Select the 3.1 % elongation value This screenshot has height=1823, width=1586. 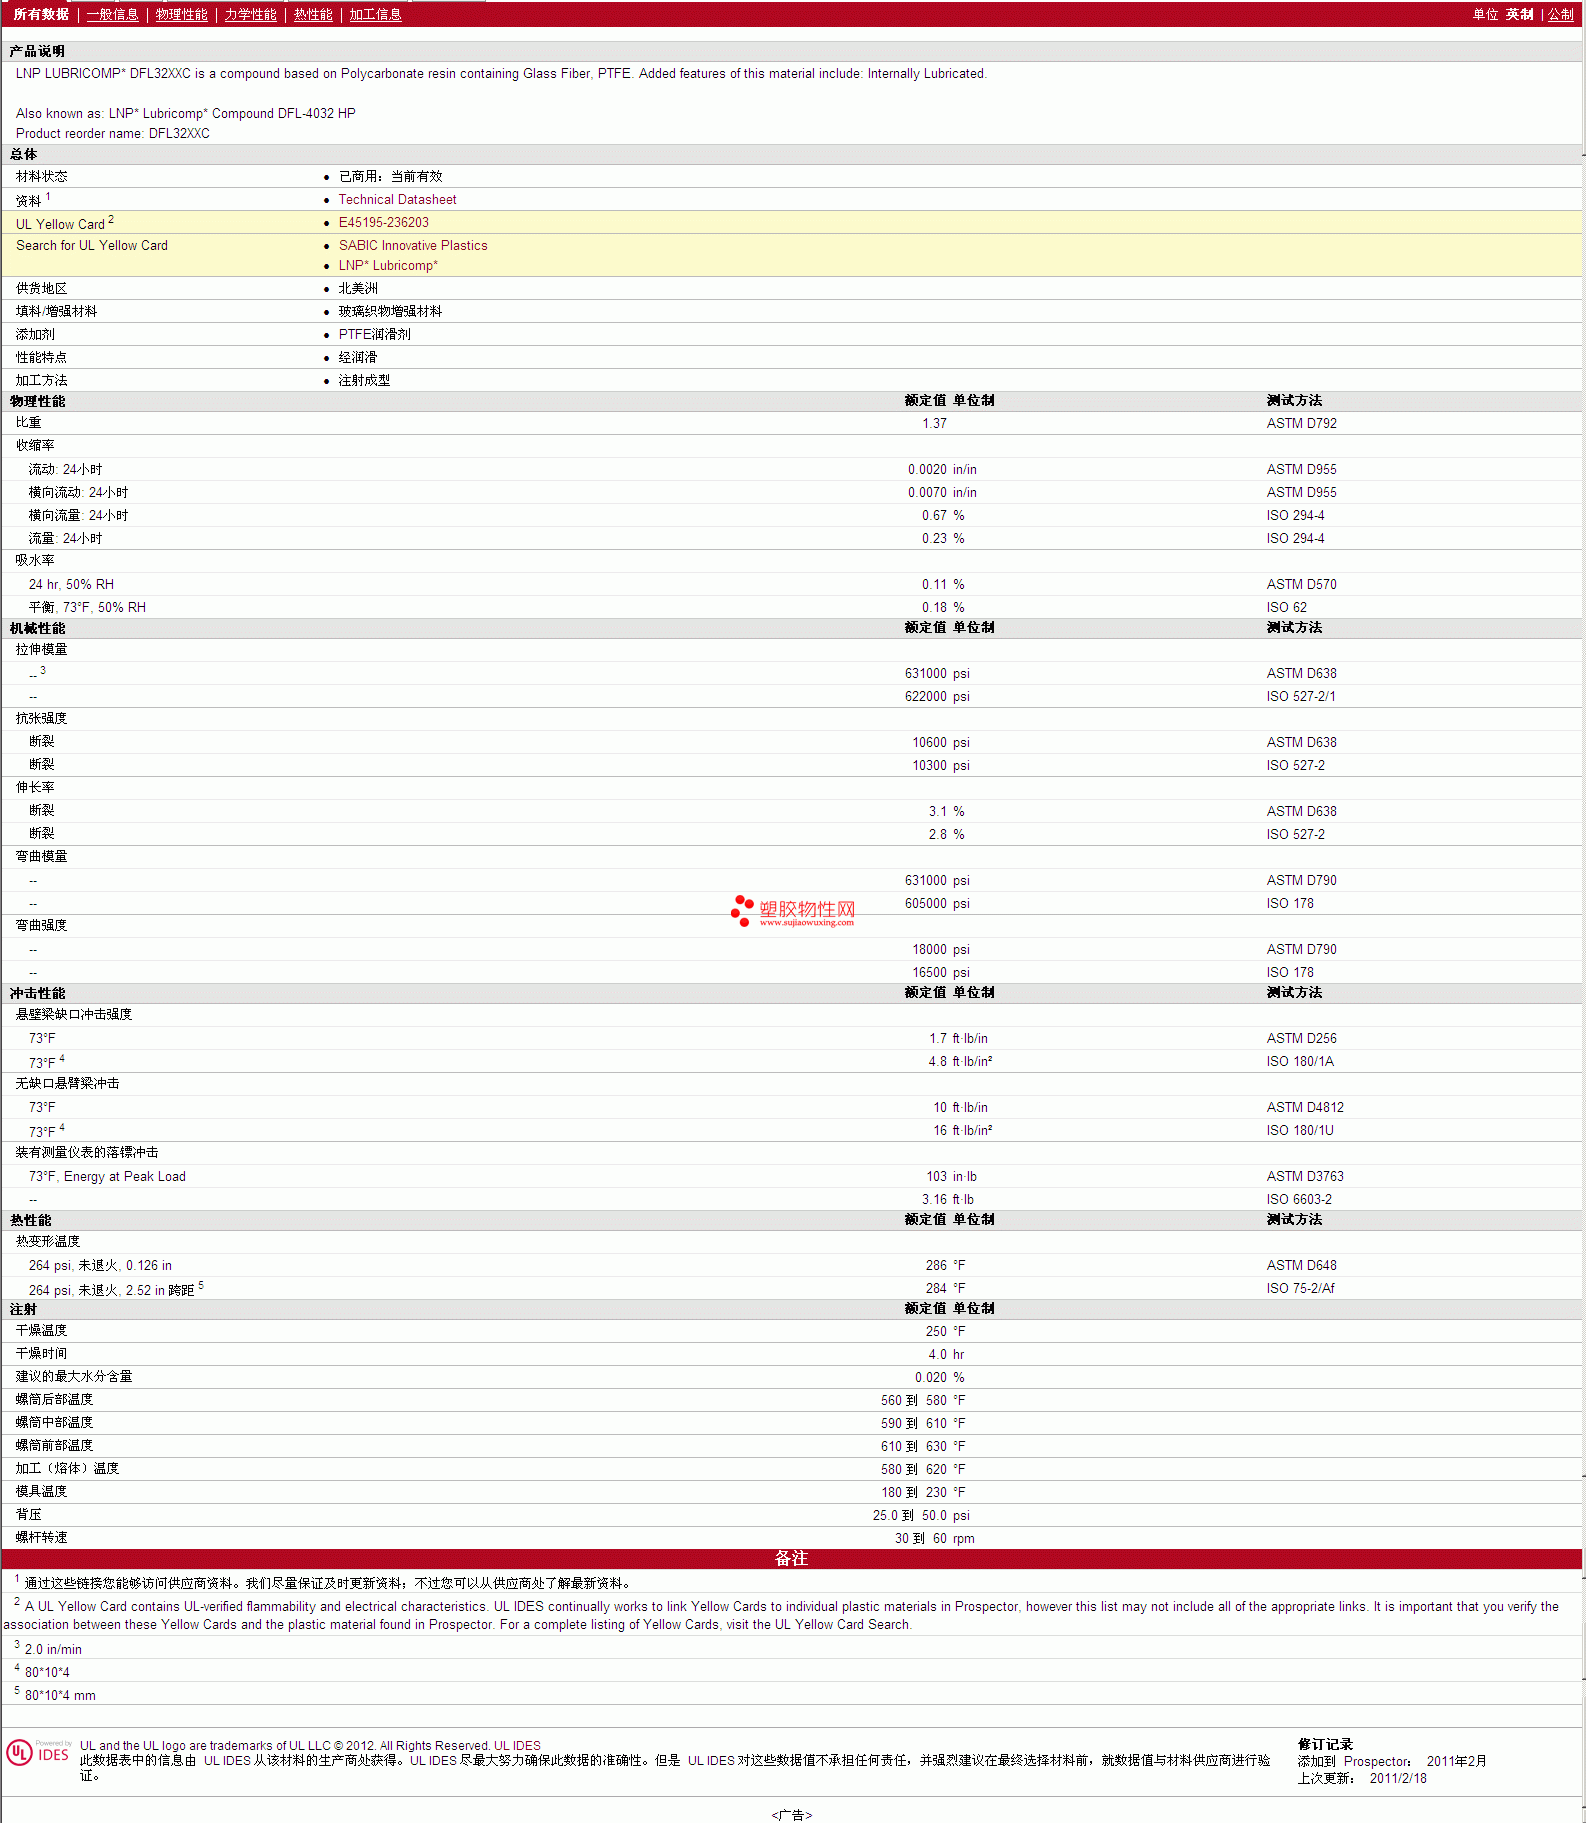946,812
